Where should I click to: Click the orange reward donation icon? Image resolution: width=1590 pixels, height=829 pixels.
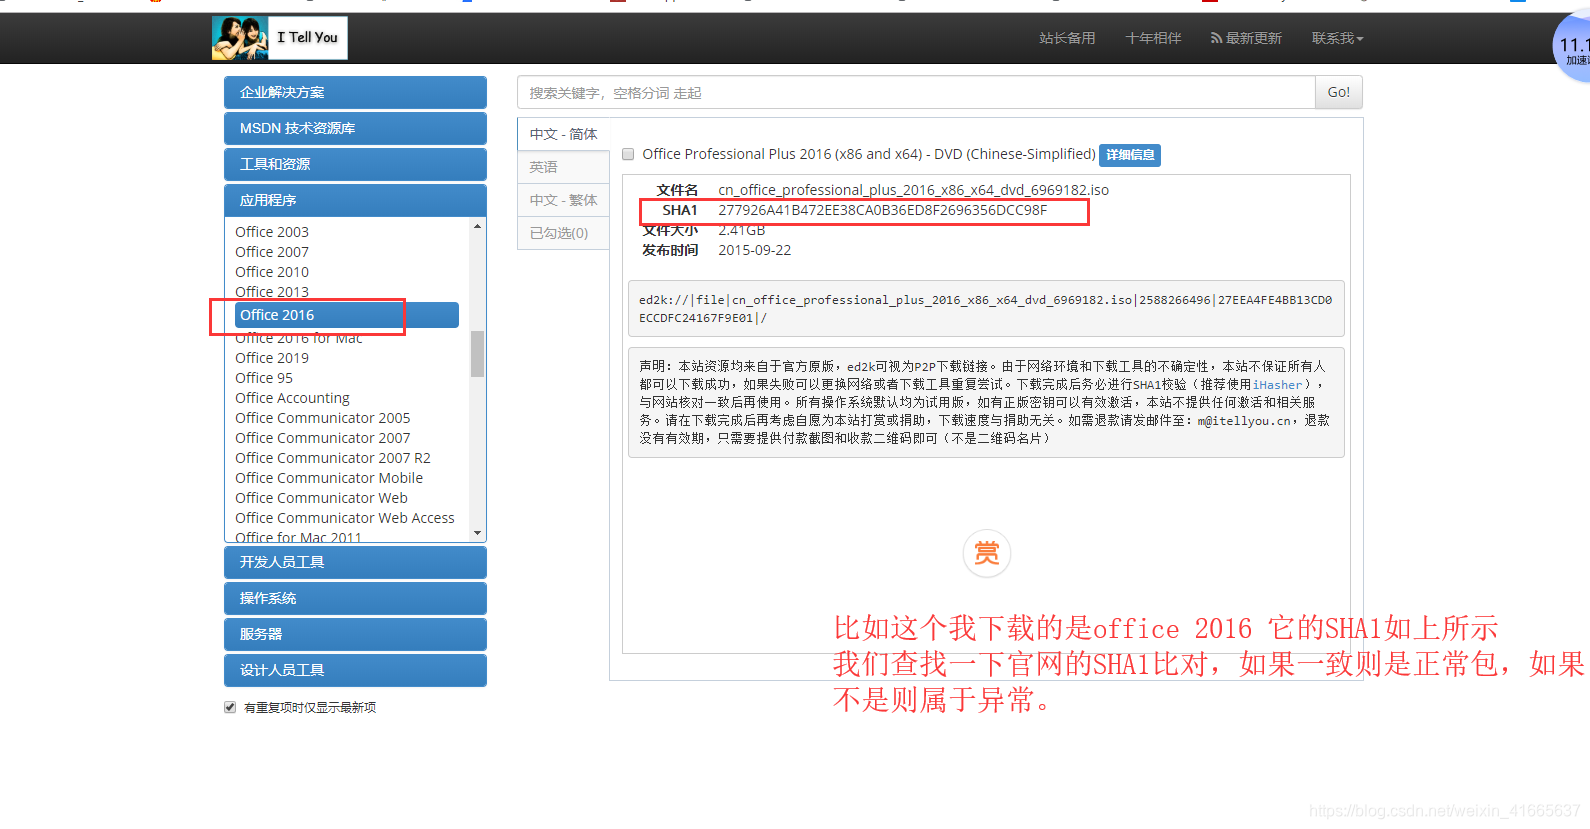point(987,553)
